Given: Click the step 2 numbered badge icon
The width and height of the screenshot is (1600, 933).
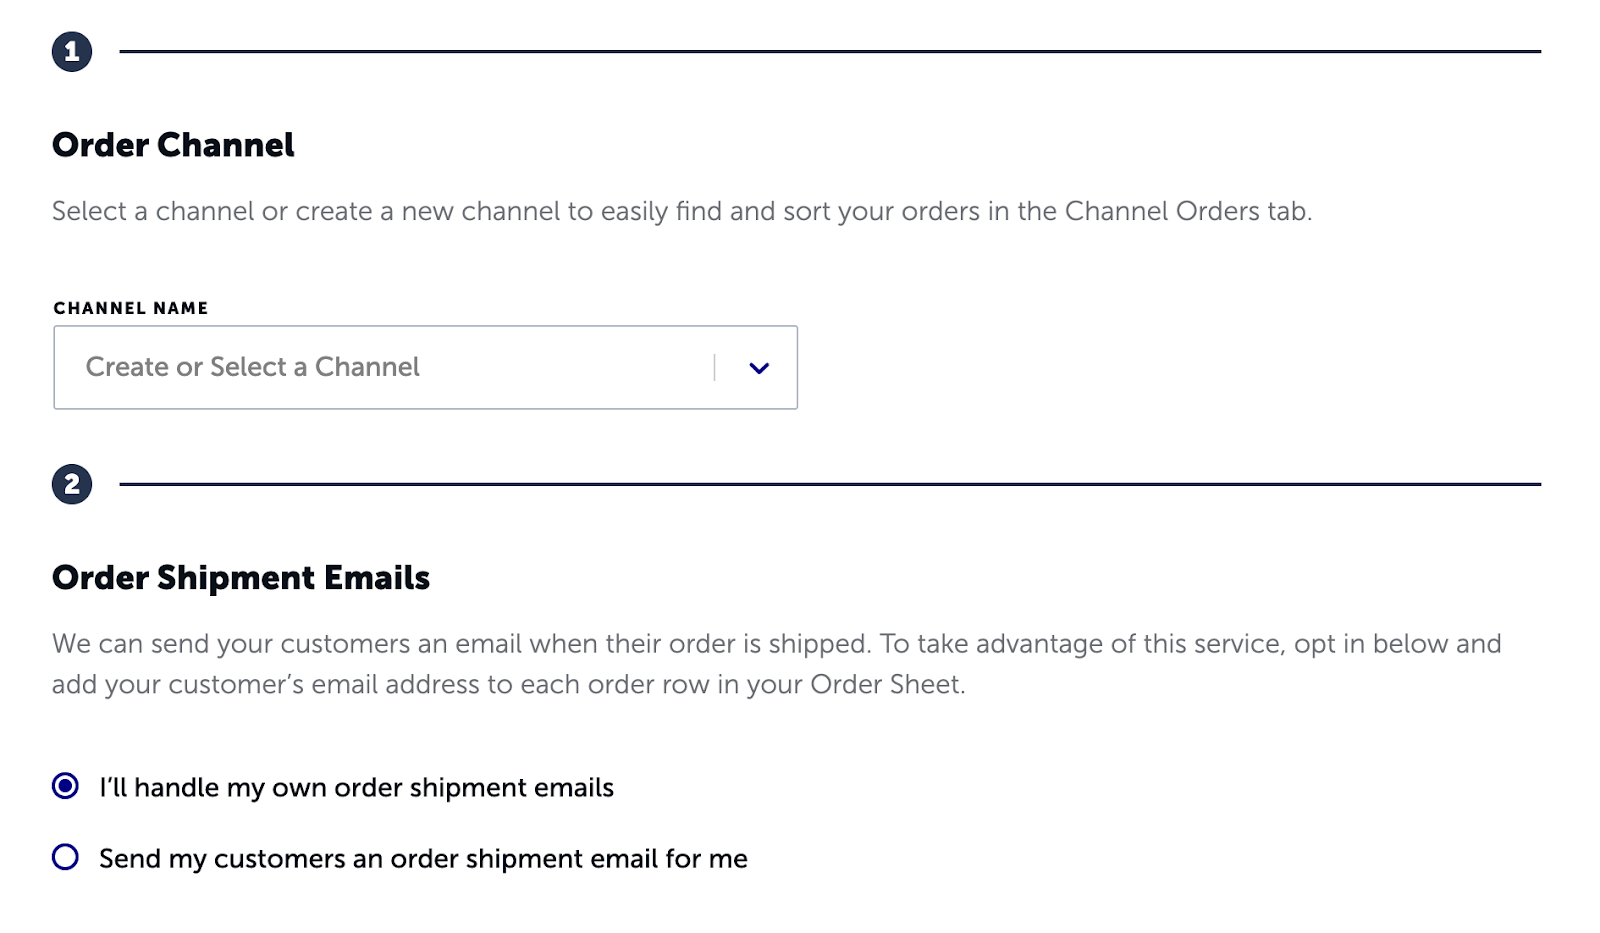Looking at the screenshot, I should click(71, 484).
